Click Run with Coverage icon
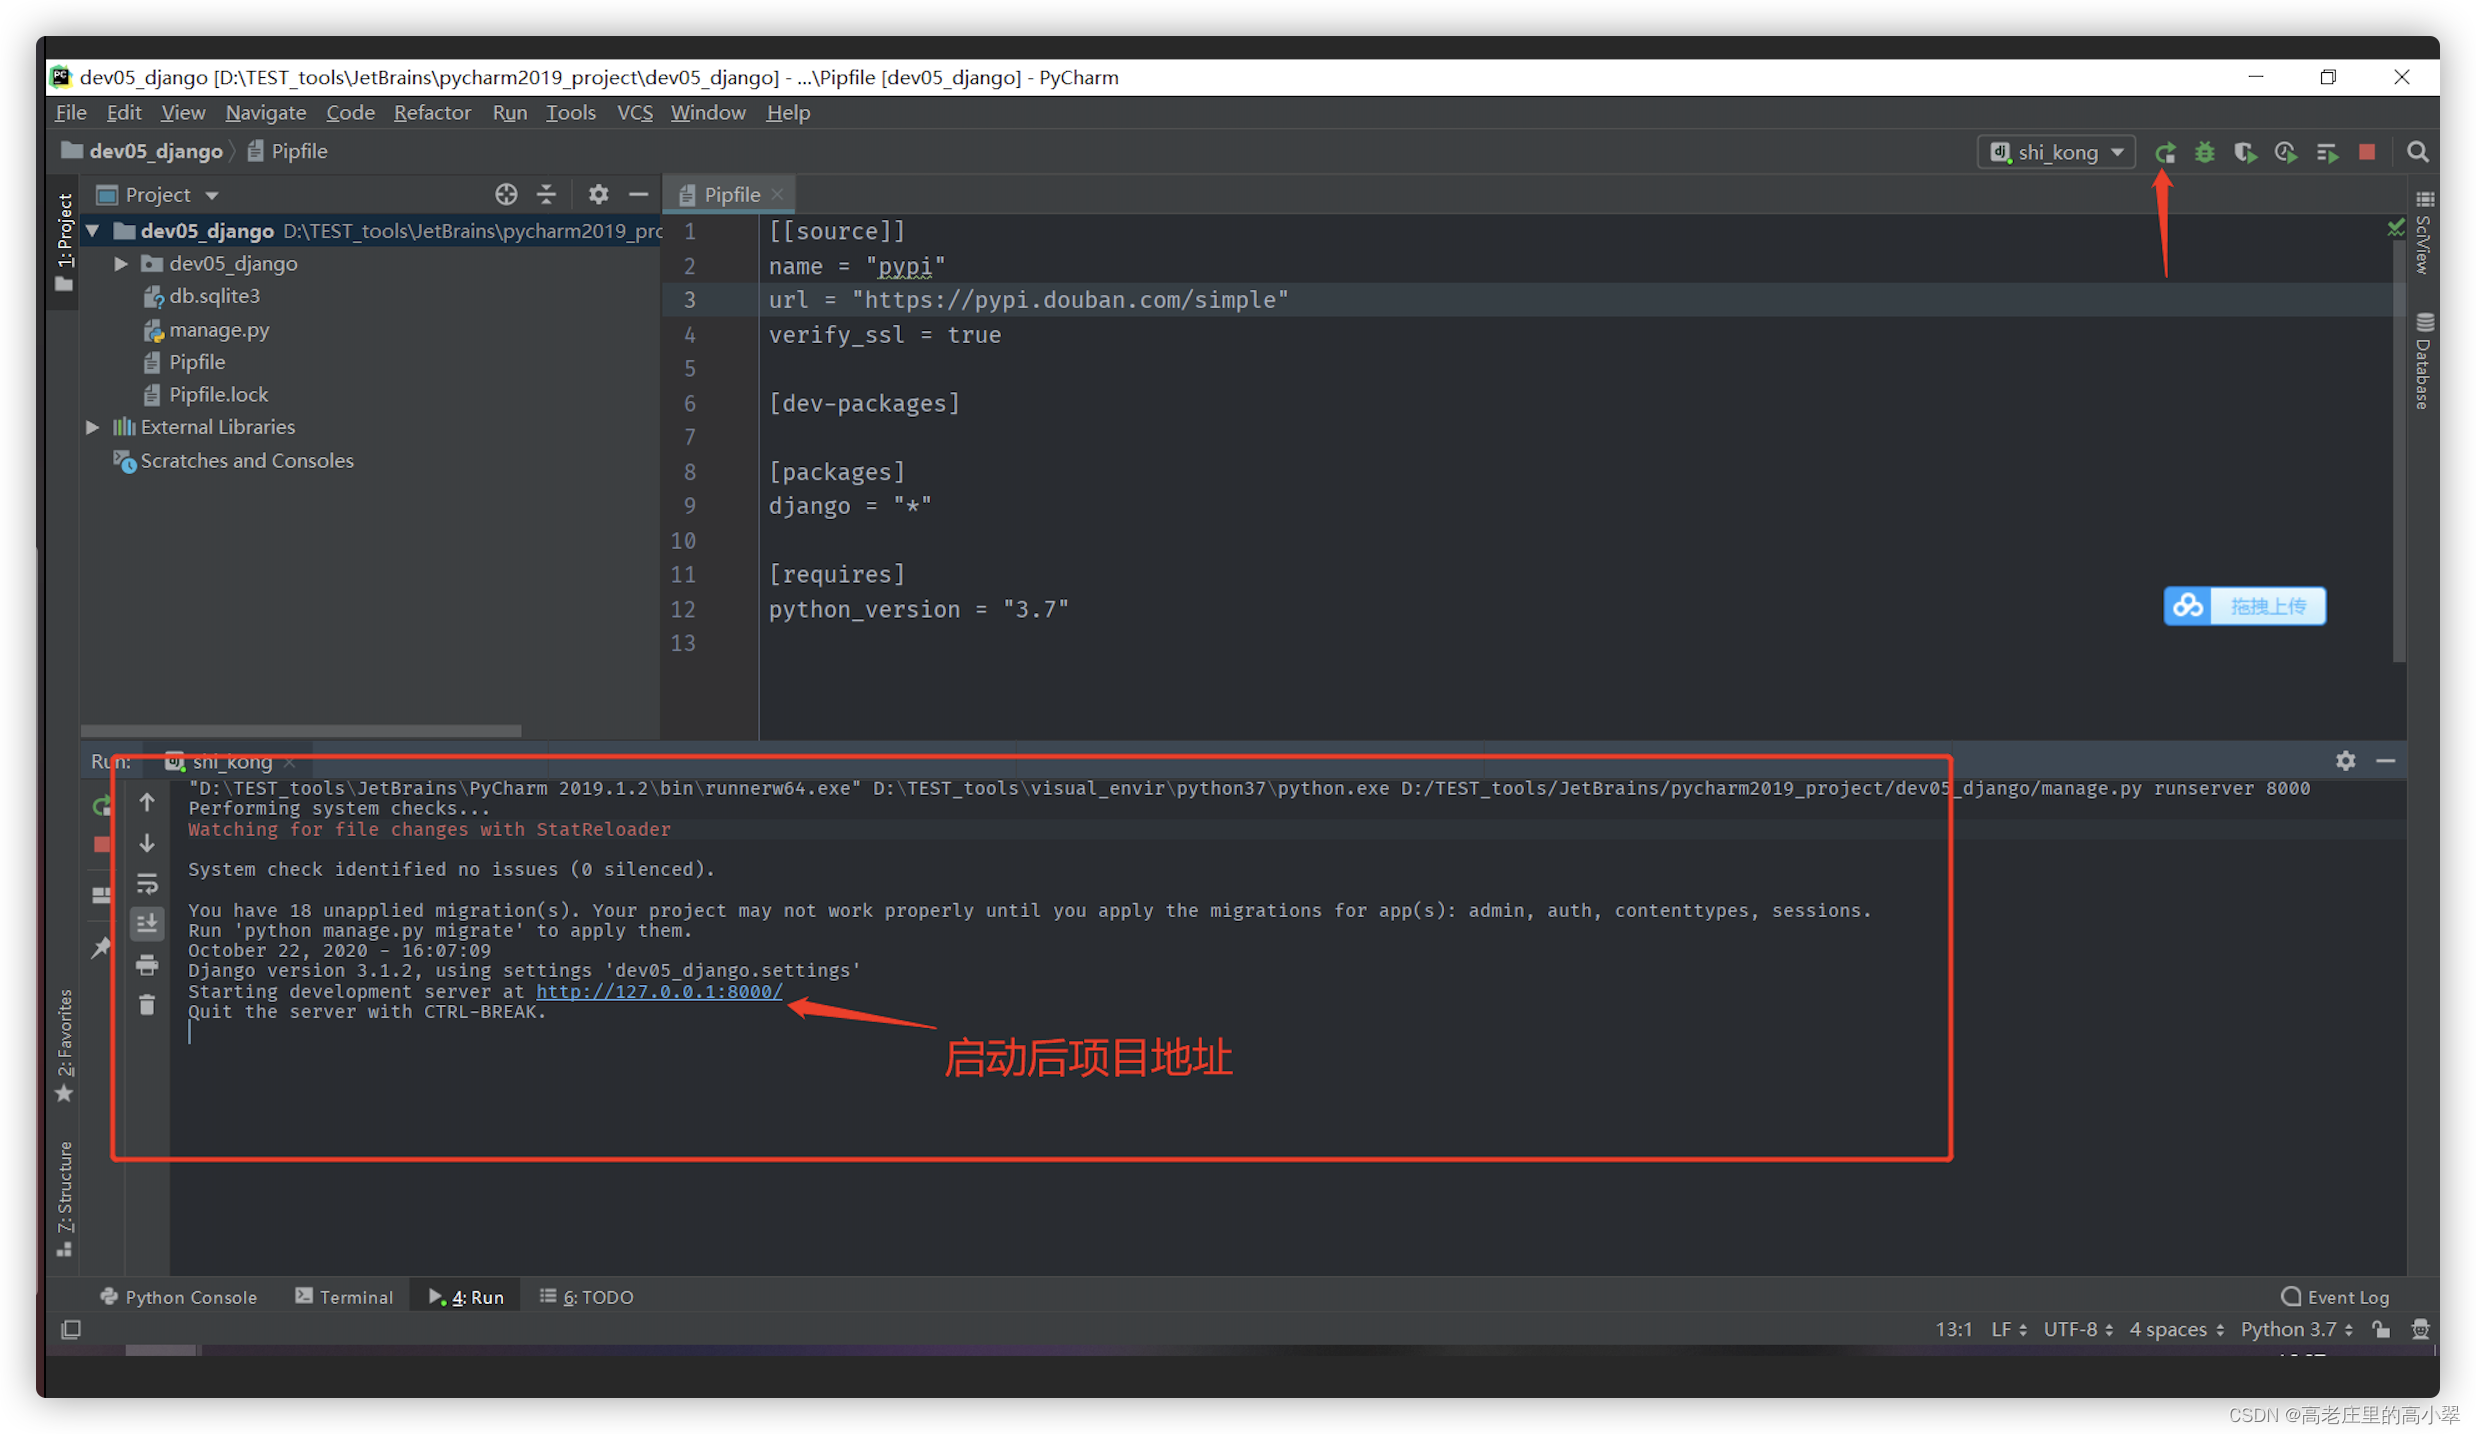 [x=2245, y=152]
